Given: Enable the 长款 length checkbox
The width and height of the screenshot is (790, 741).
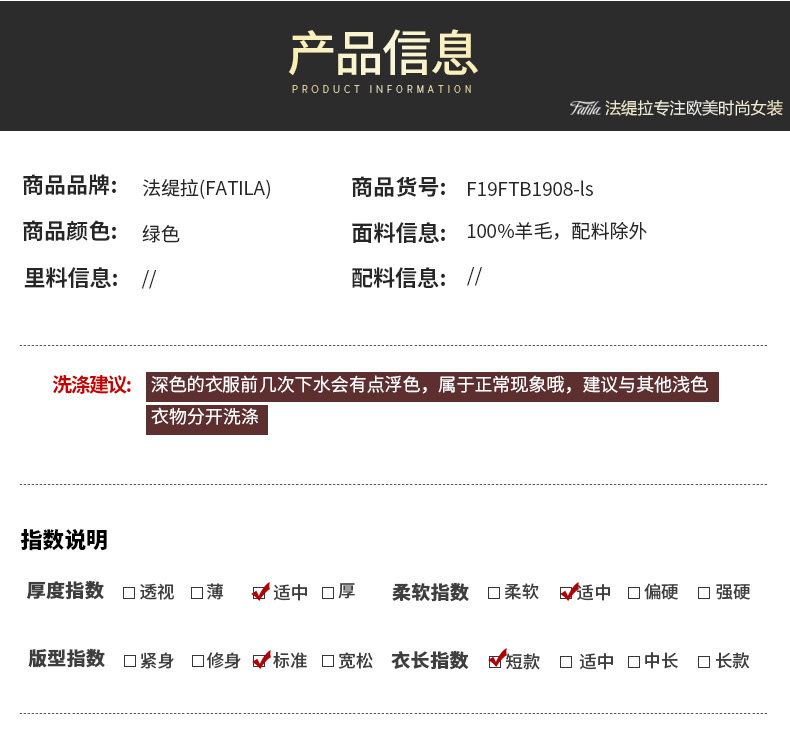Looking at the screenshot, I should 704,661.
